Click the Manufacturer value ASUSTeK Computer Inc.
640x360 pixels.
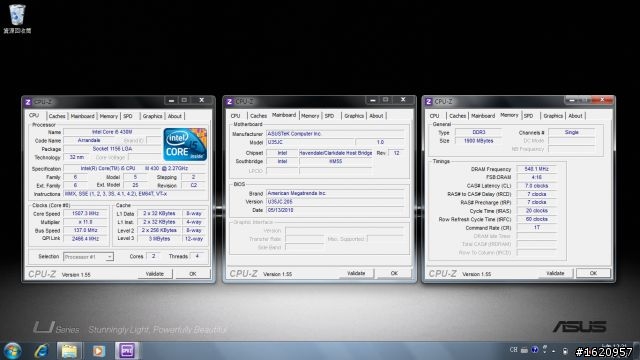pos(335,134)
